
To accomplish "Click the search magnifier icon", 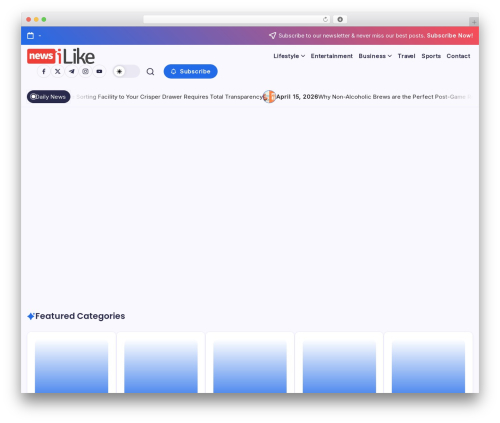I will pos(150,72).
